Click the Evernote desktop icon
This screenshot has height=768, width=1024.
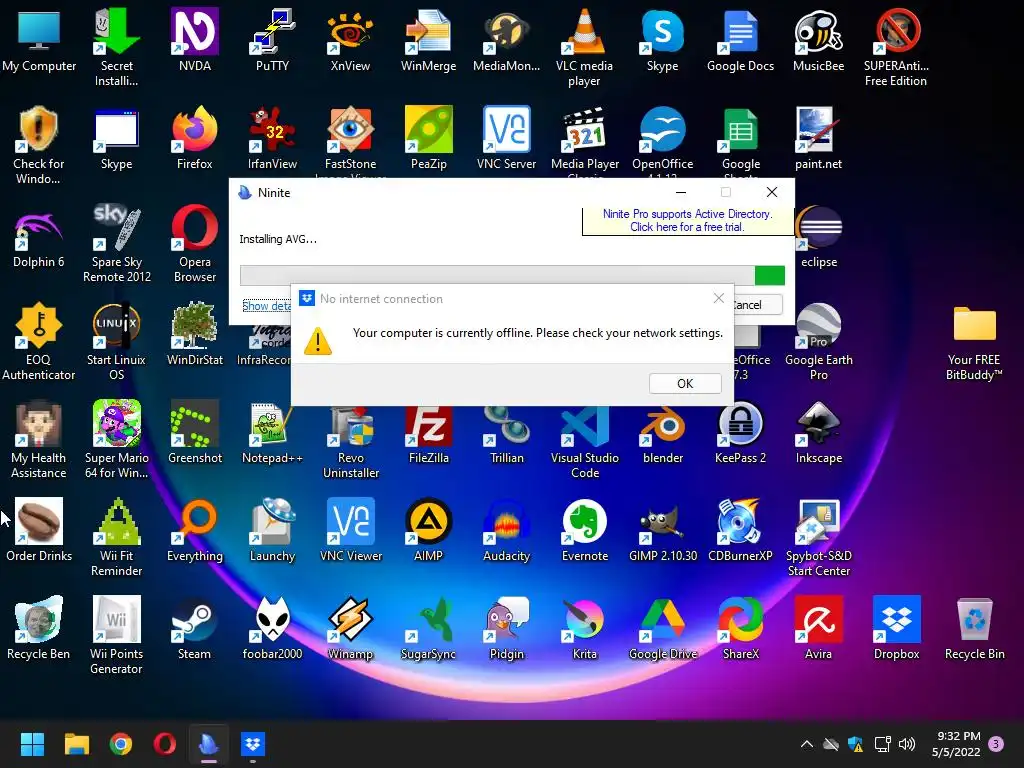point(584,529)
